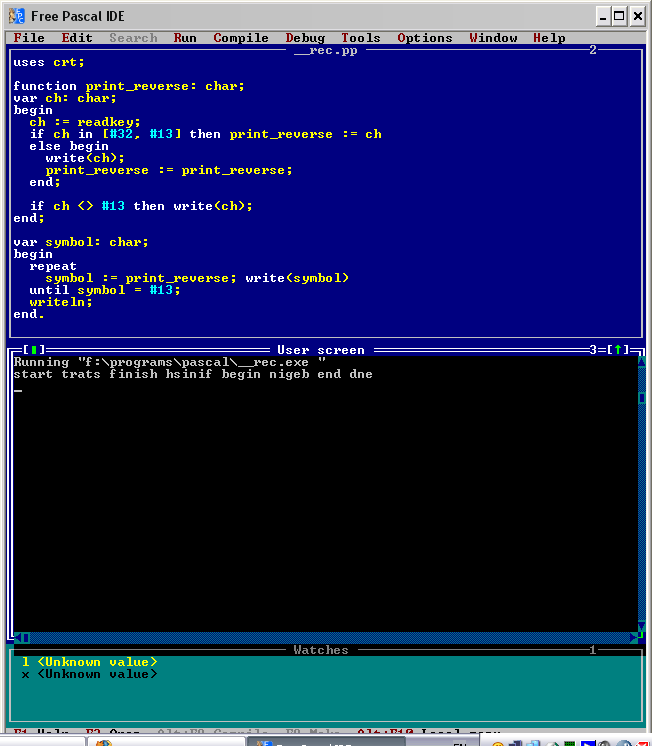Screen dimensions: 652x746
Task: Click right arrow of User screen horizontal scrollbar
Action: 633,637
